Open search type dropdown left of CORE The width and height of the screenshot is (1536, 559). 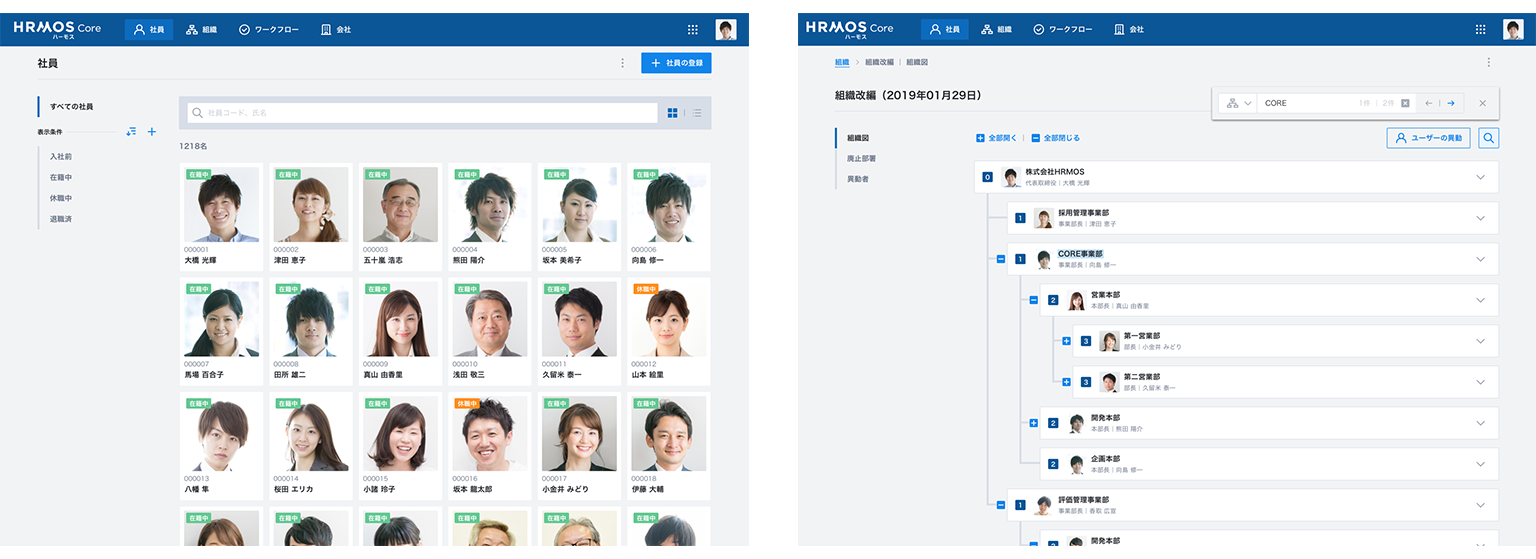[1239, 103]
